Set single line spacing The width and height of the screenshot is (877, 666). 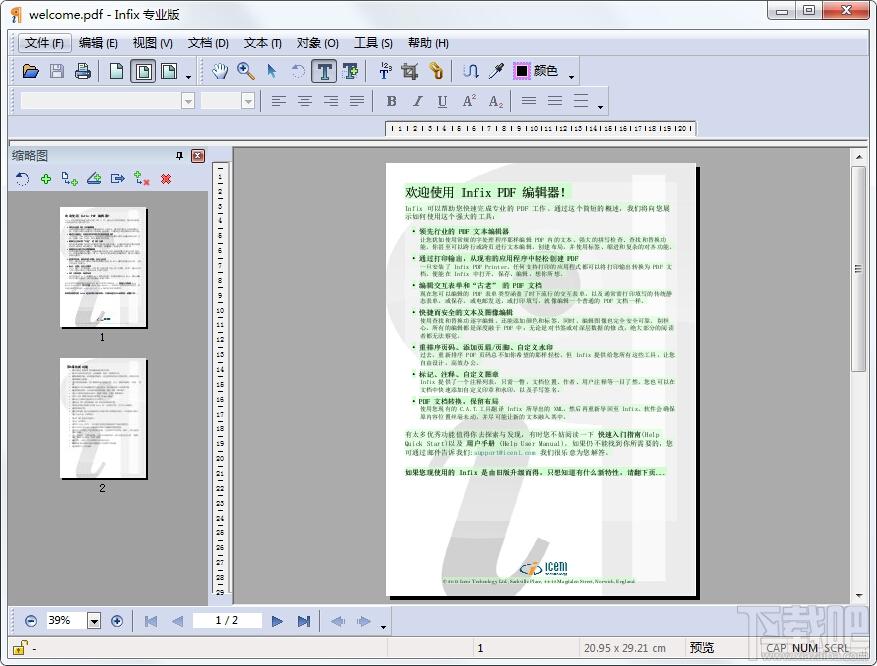(529, 101)
